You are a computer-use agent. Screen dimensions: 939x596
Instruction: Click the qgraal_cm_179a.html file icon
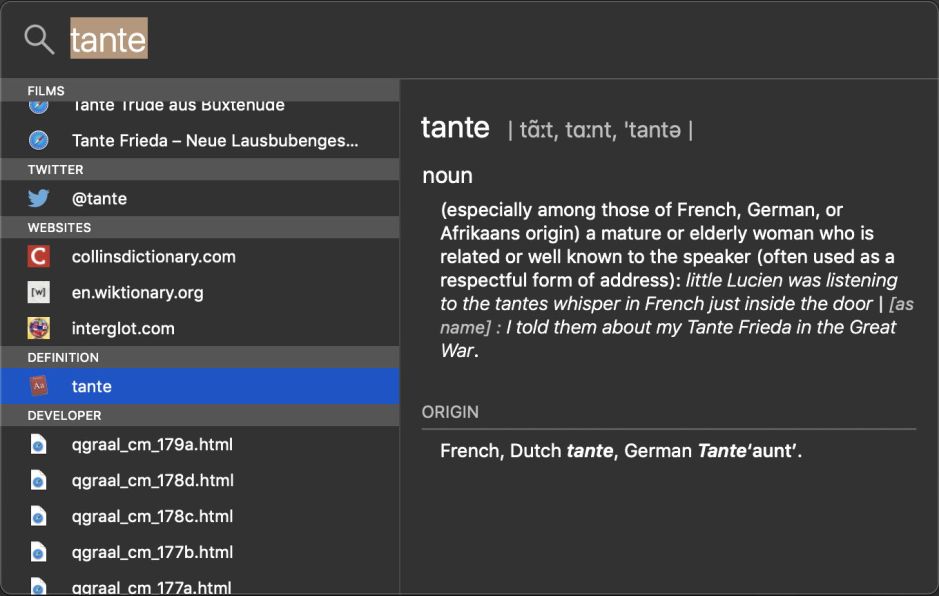39,445
